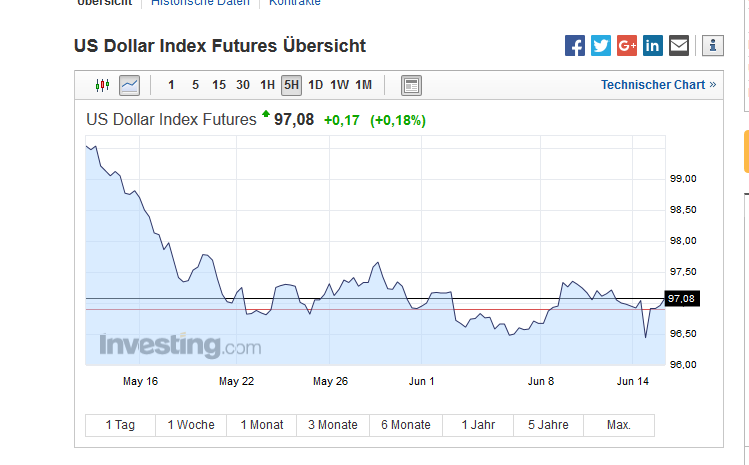Select the 1H interval

(x=267, y=85)
